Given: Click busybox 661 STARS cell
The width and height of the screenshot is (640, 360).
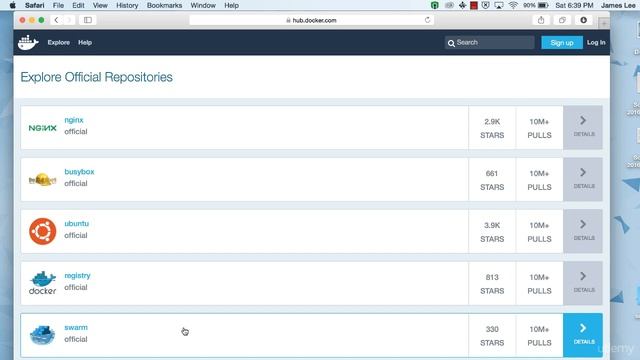Looking at the screenshot, I should (492, 180).
